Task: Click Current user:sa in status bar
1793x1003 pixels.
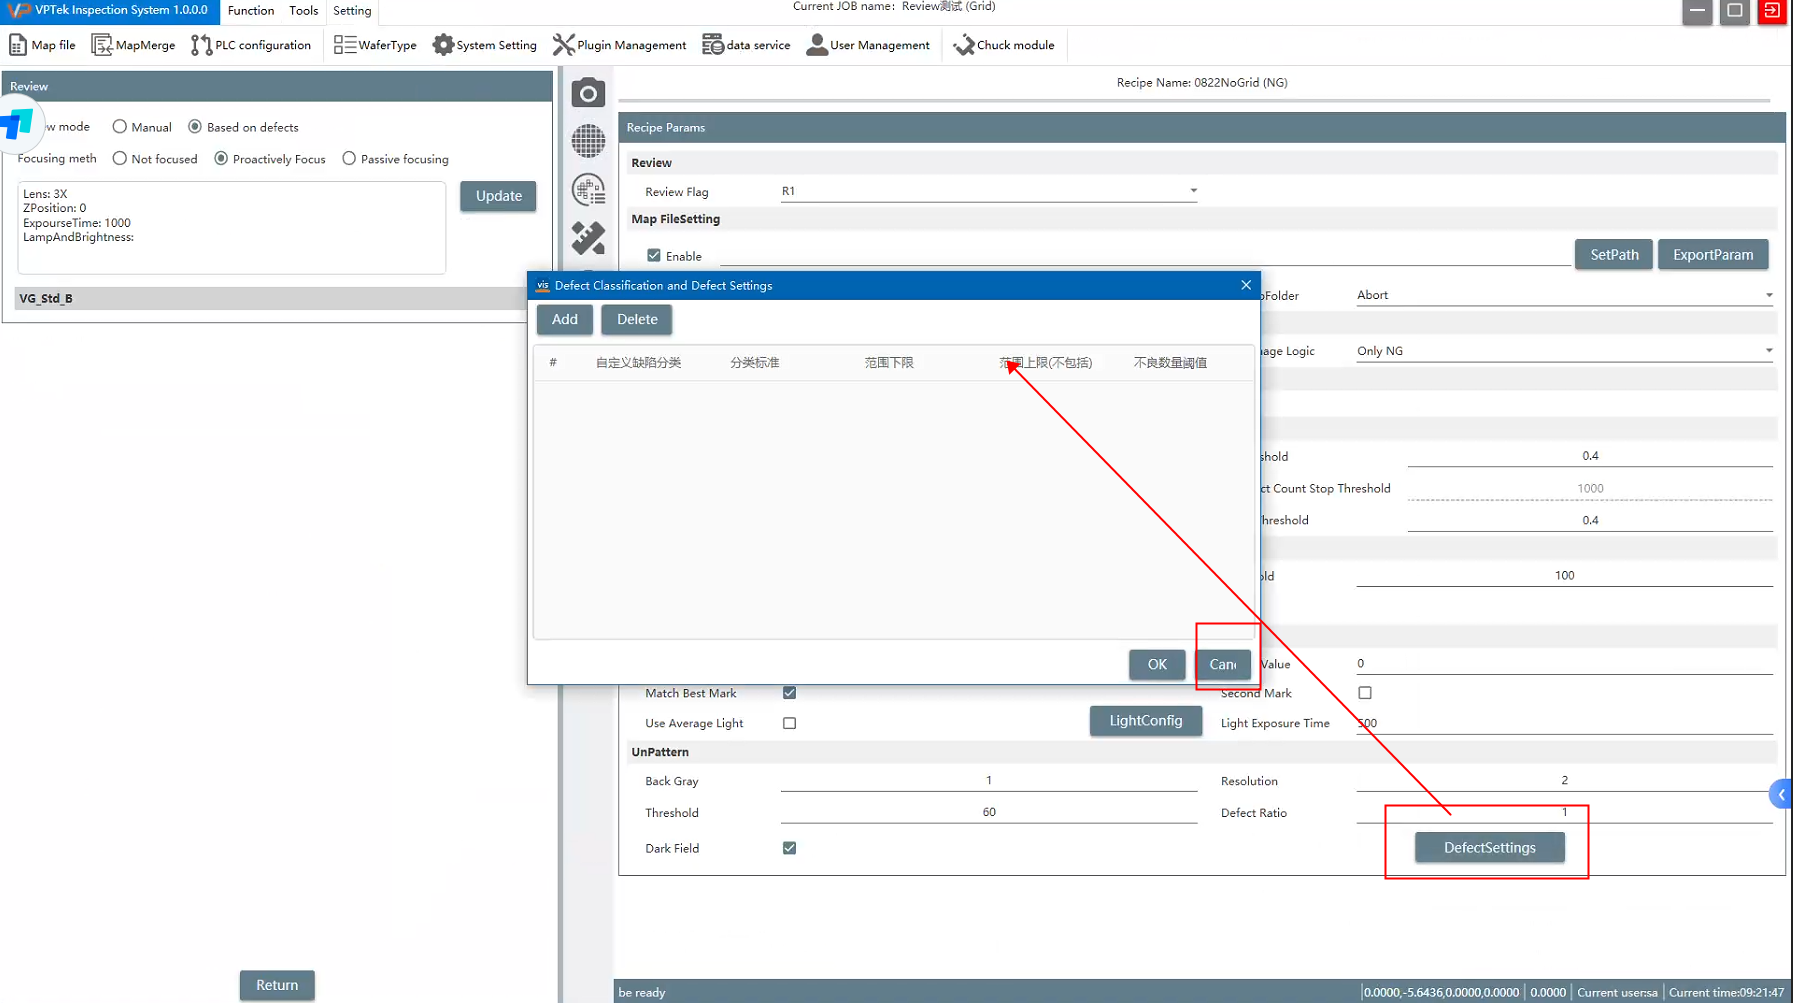Action: [x=1617, y=992]
